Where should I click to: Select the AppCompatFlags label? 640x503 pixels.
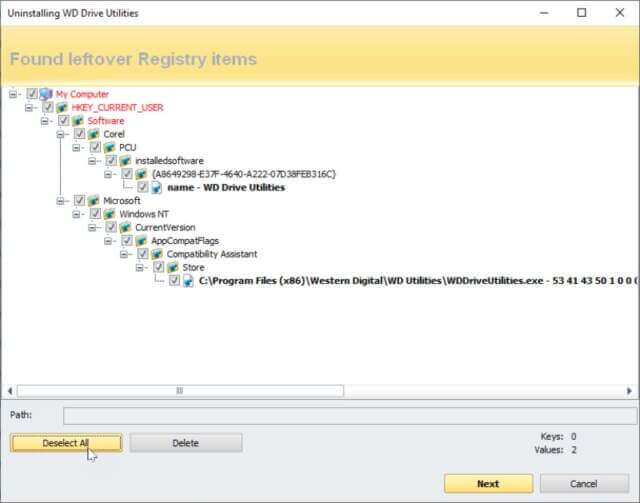[185, 241]
